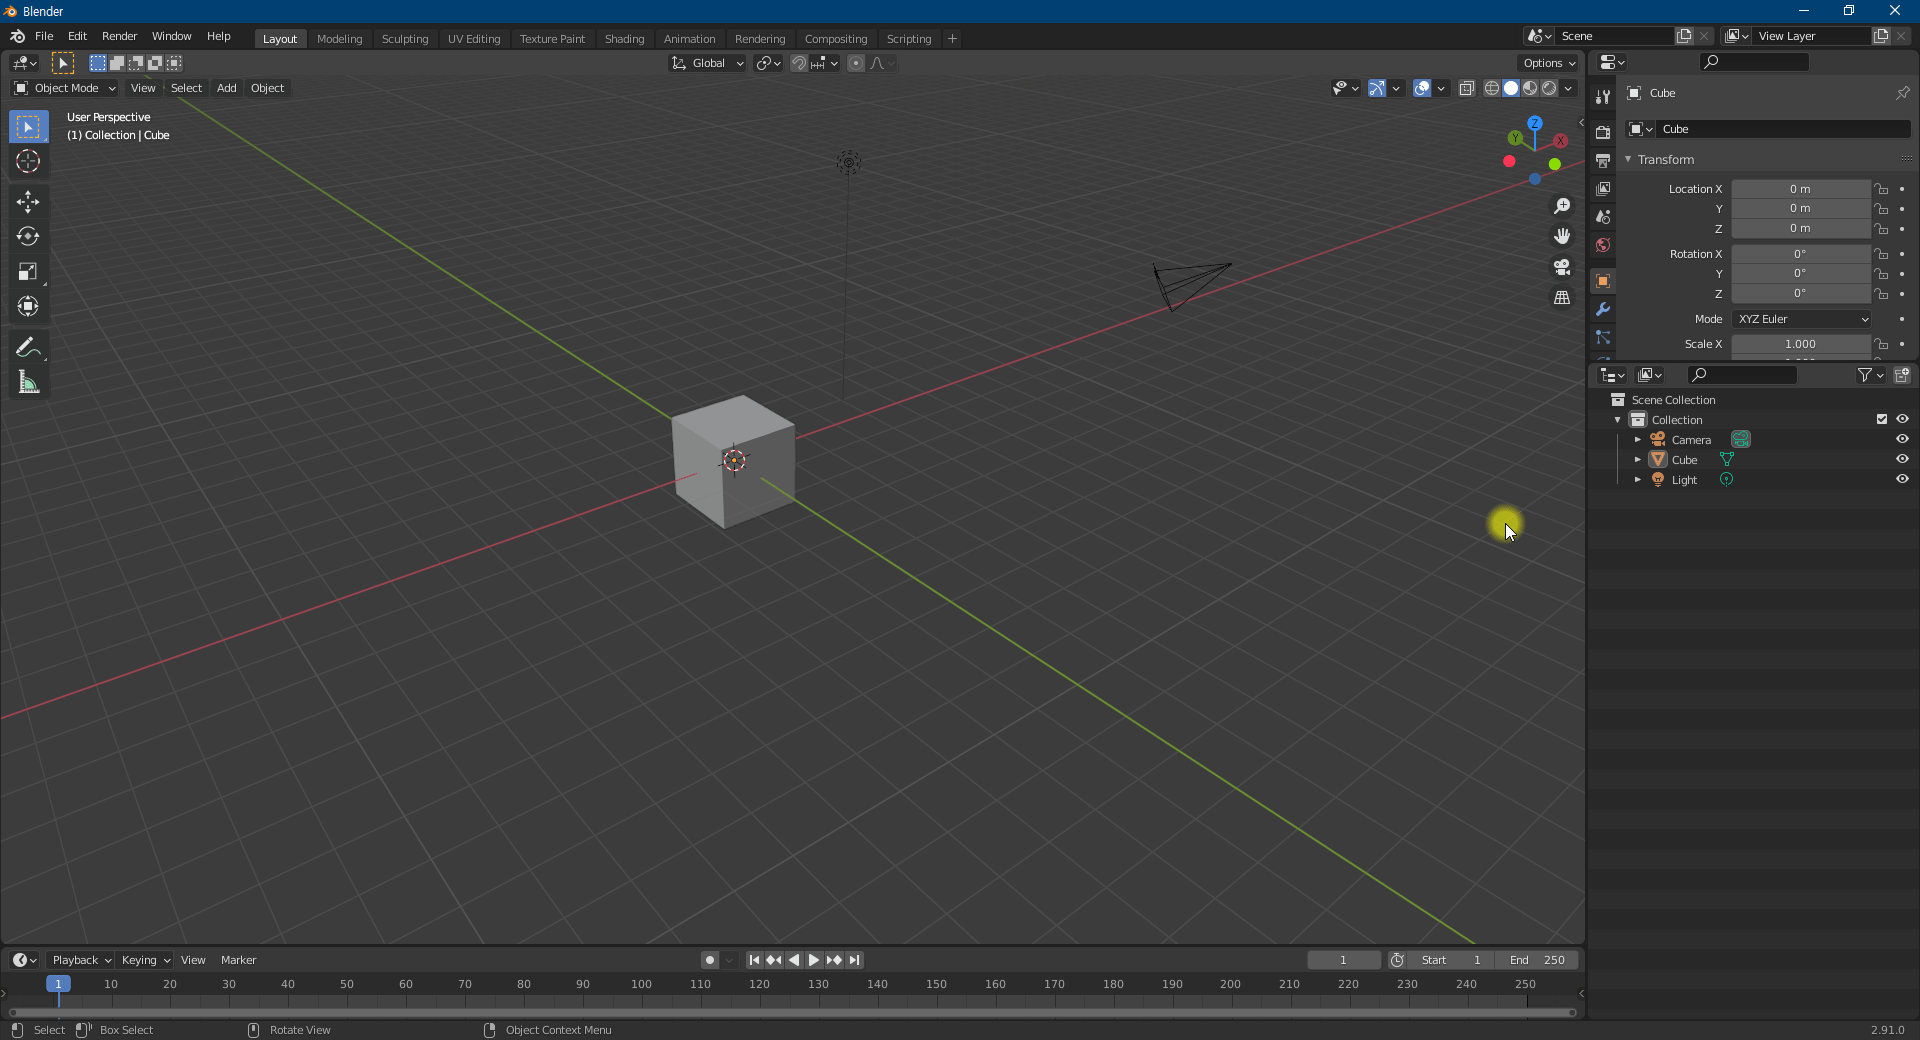Viewport: 1920px width, 1040px height.
Task: Expand the Light item in outliner
Action: point(1637,479)
